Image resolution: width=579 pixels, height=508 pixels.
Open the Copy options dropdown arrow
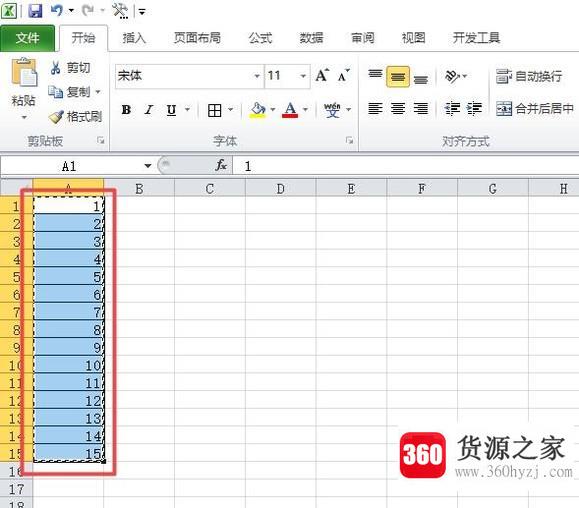pos(98,92)
